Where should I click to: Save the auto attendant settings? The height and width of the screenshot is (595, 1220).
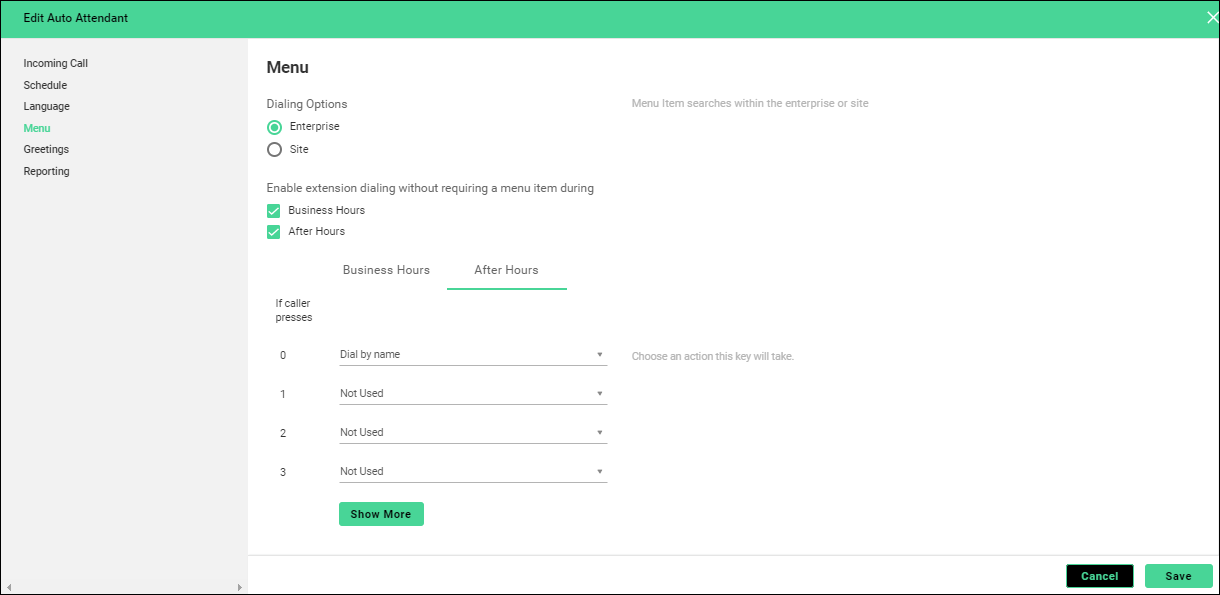(x=1178, y=576)
